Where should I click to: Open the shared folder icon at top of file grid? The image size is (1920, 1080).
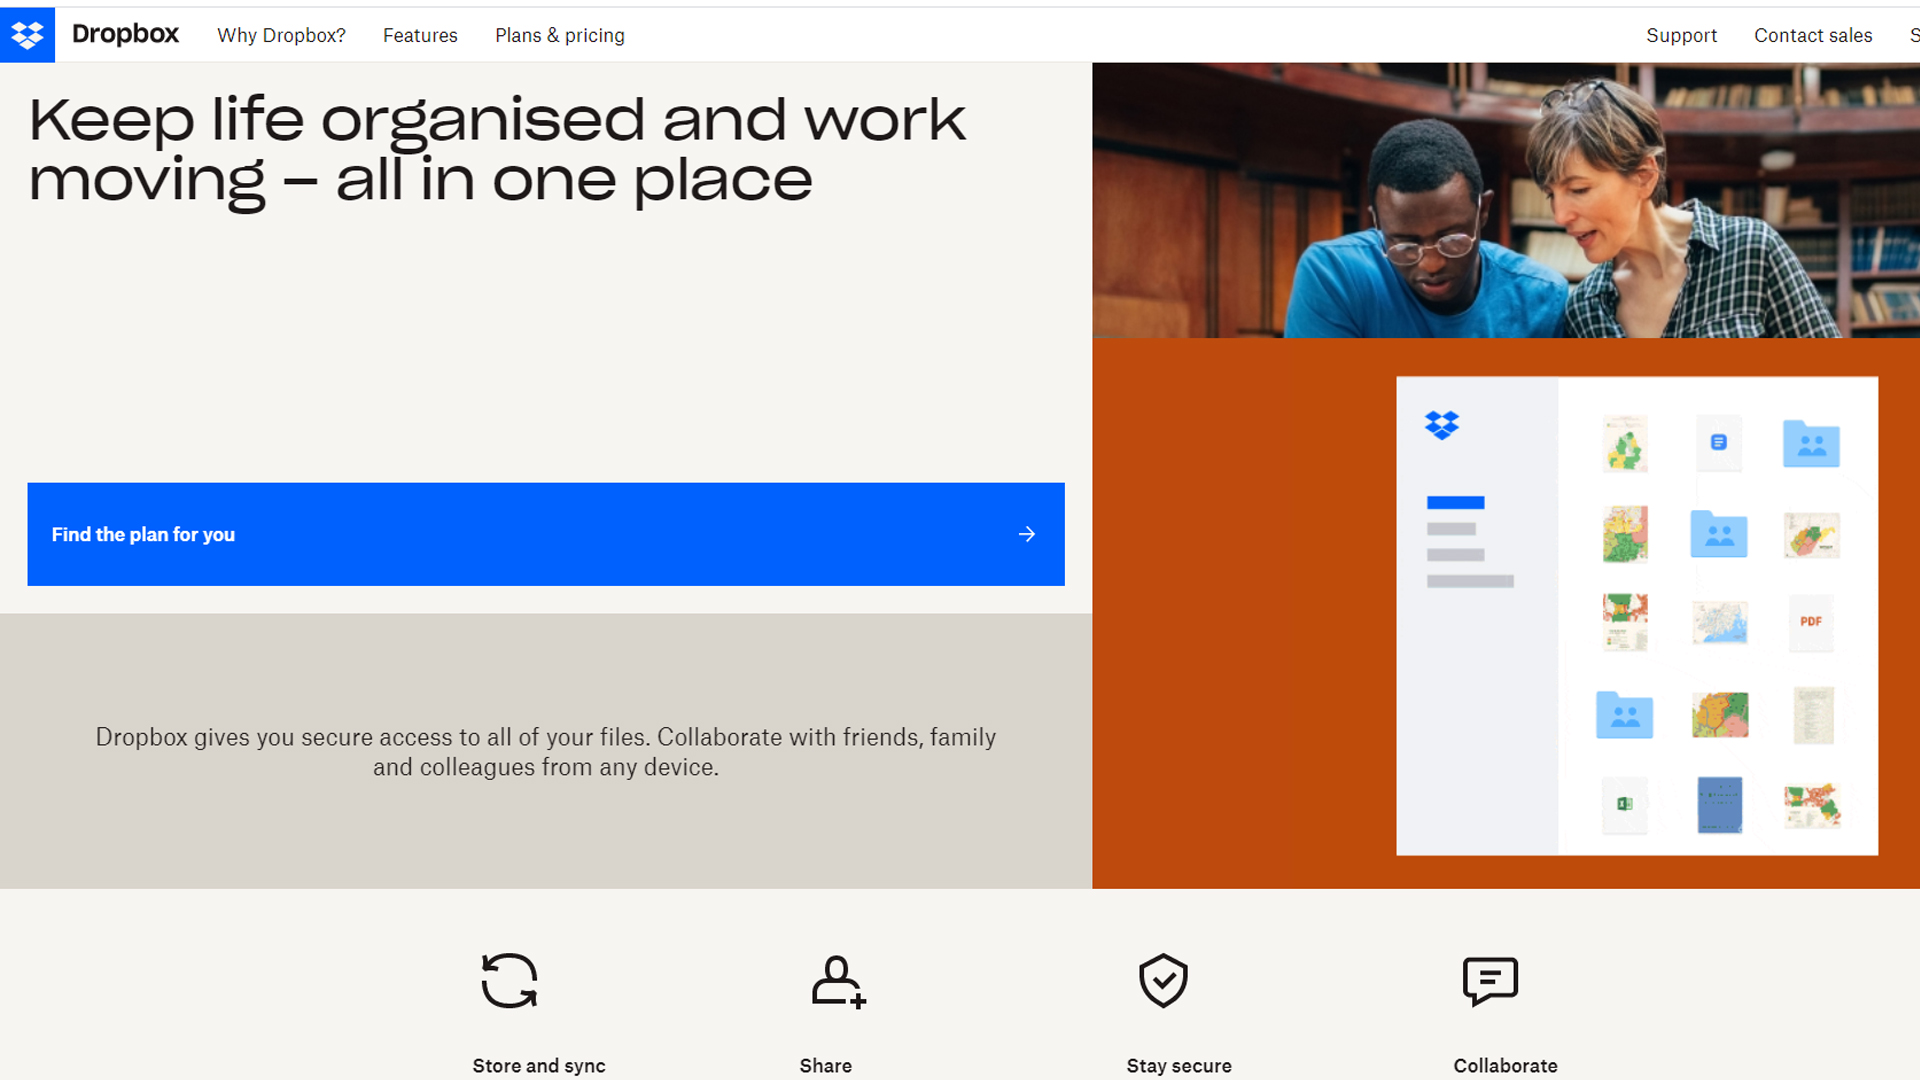[x=1811, y=443]
